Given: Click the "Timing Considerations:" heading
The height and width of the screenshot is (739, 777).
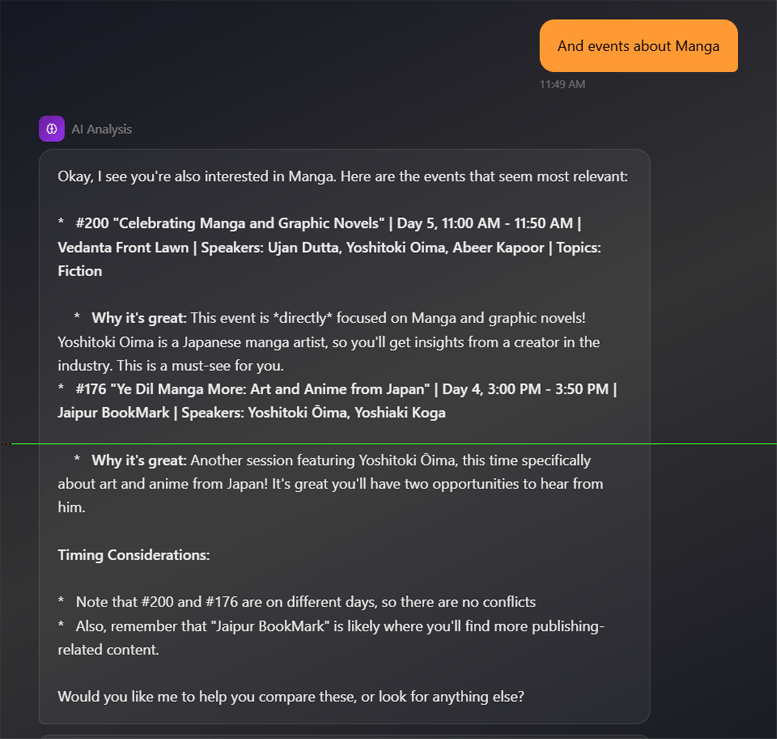Looking at the screenshot, I should click(x=133, y=555).
